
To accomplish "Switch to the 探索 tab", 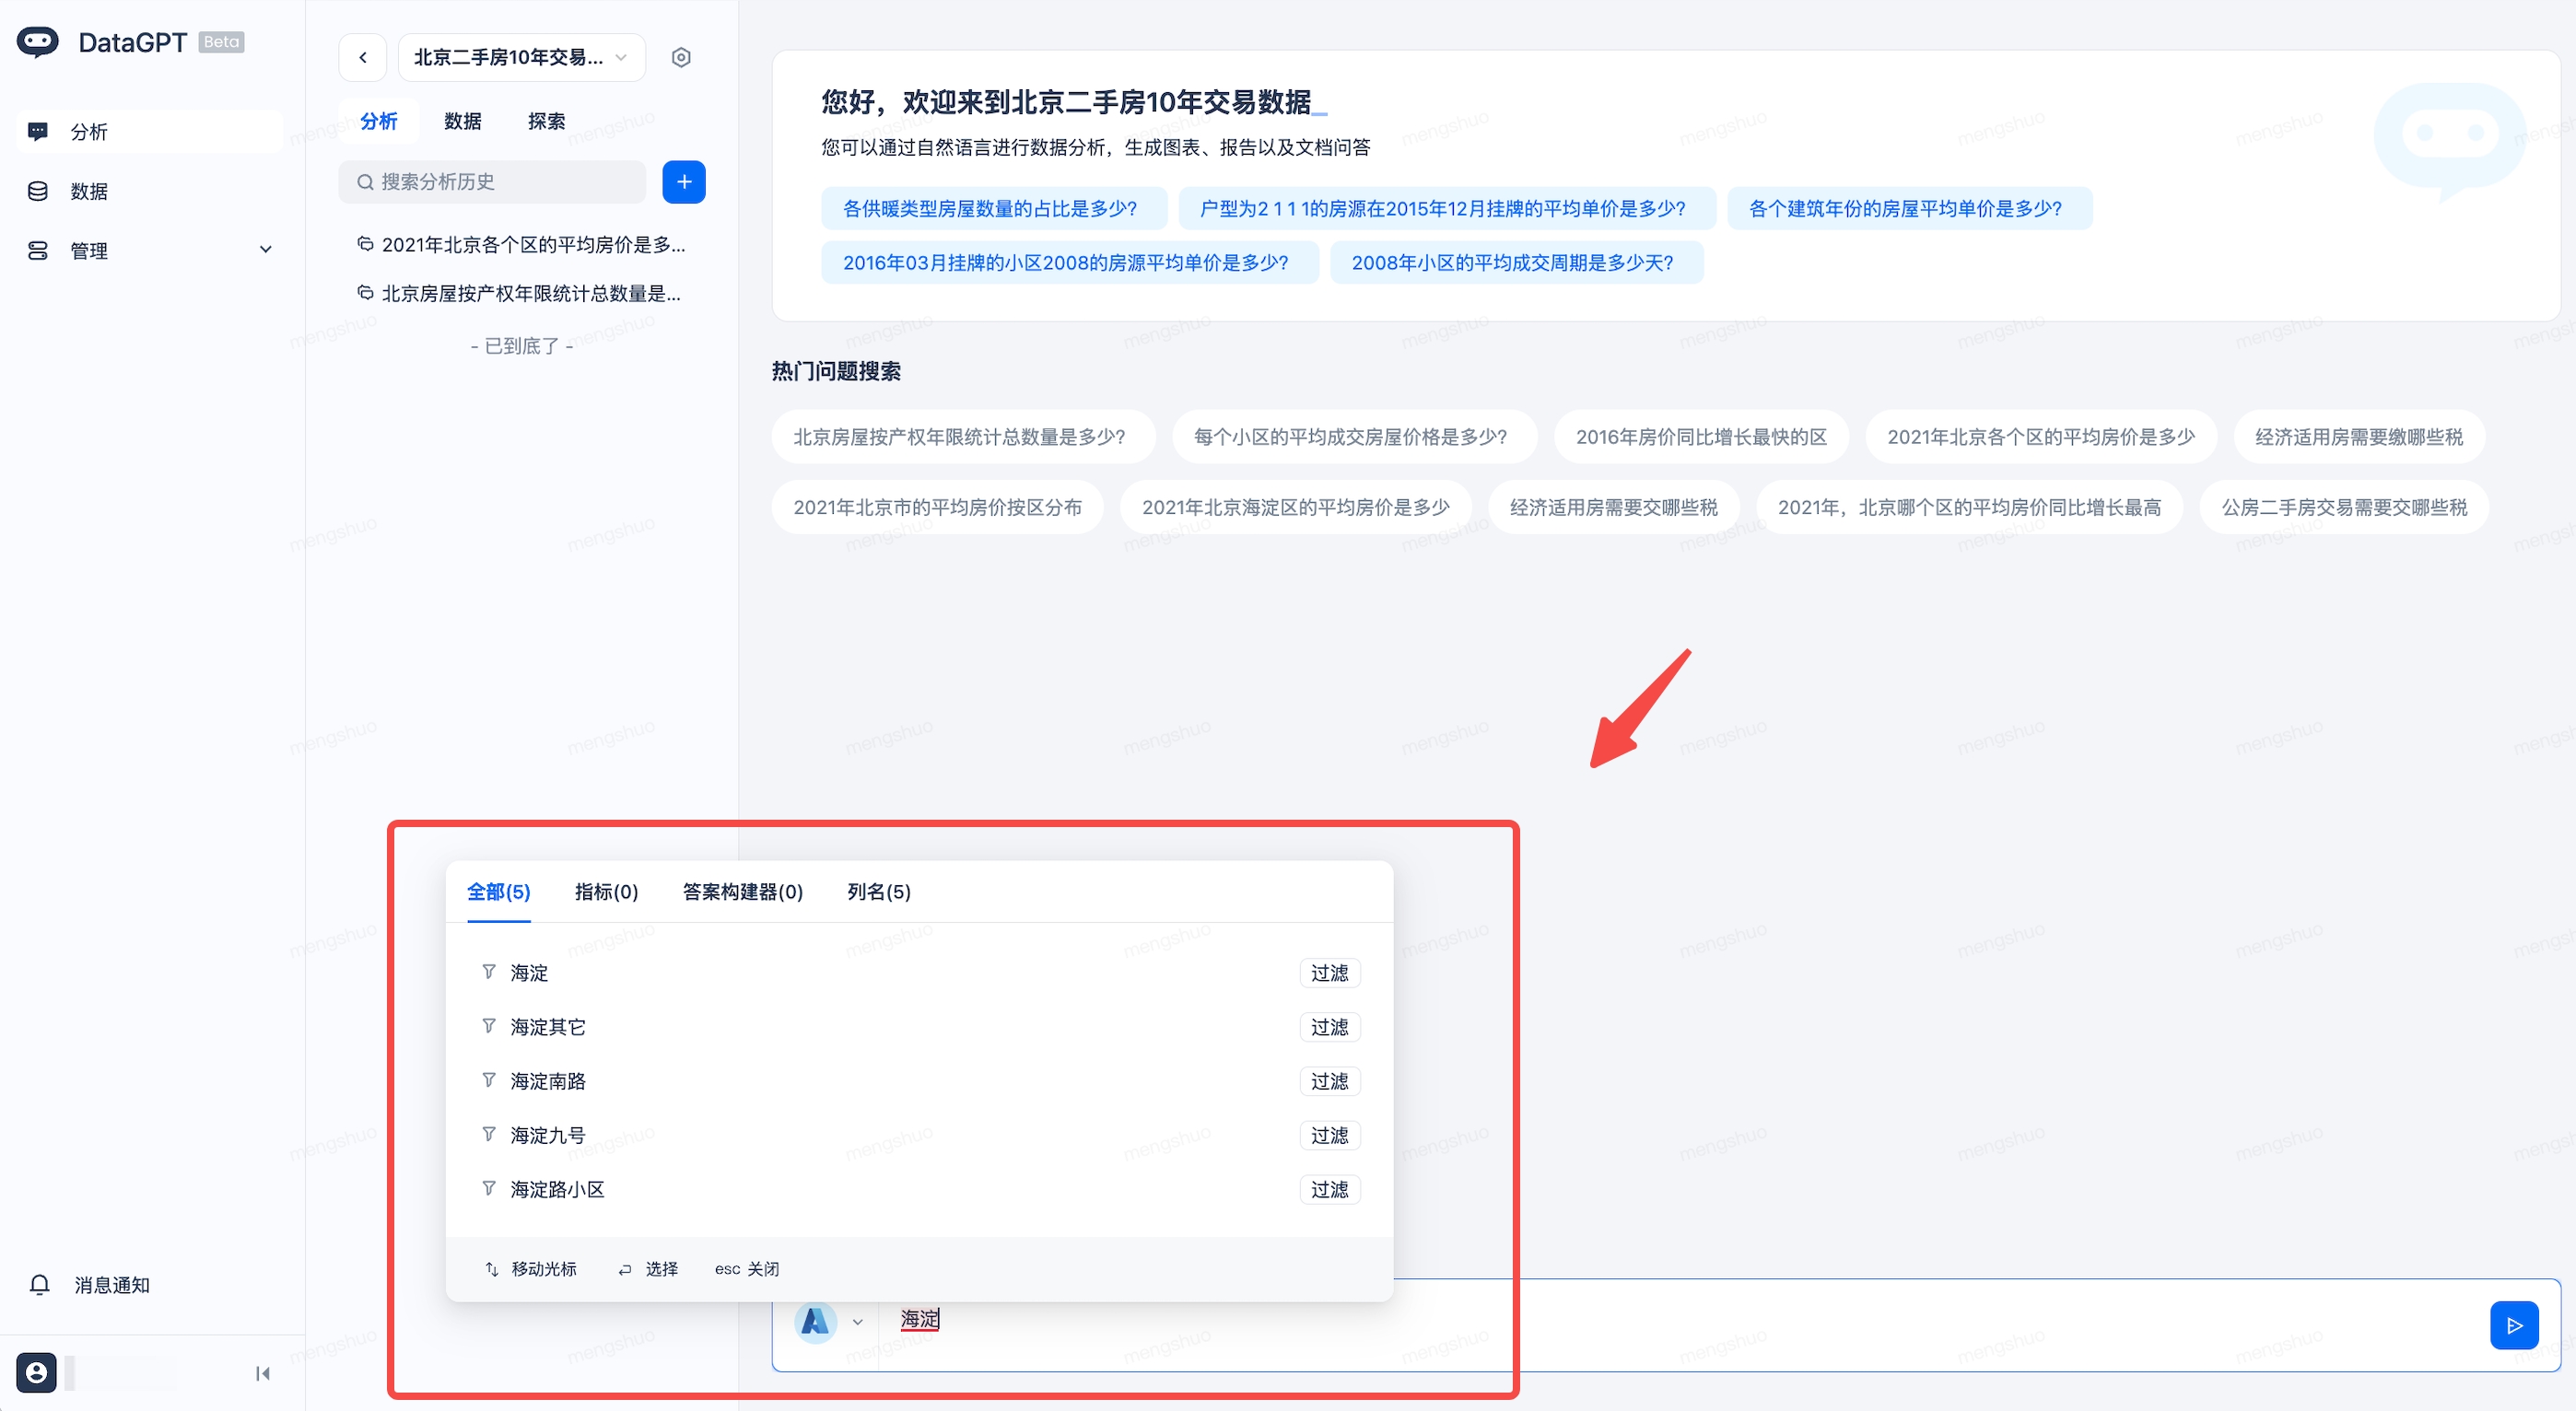I will [546, 121].
